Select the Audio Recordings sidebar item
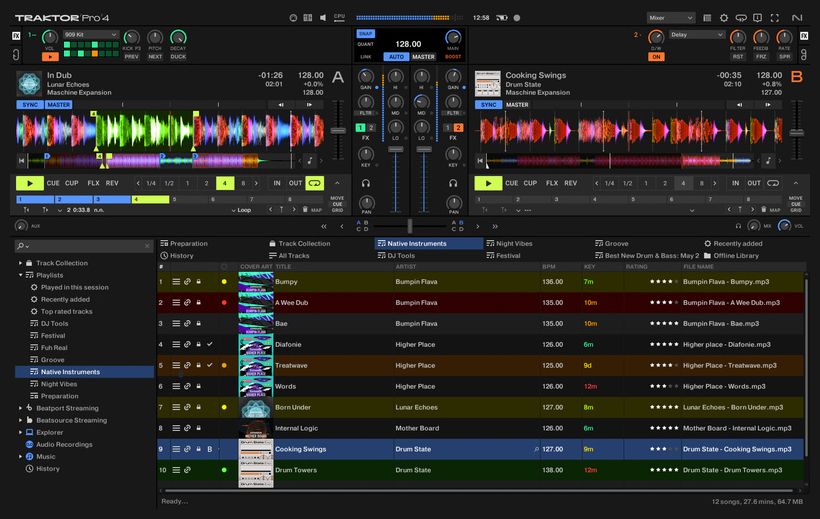Viewport: 820px width, 519px height. click(64, 444)
